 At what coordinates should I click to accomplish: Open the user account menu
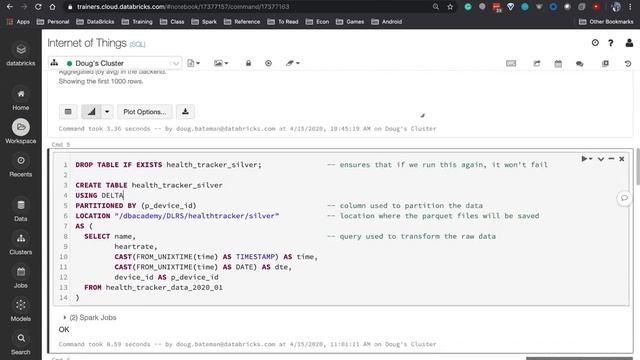pos(629,43)
